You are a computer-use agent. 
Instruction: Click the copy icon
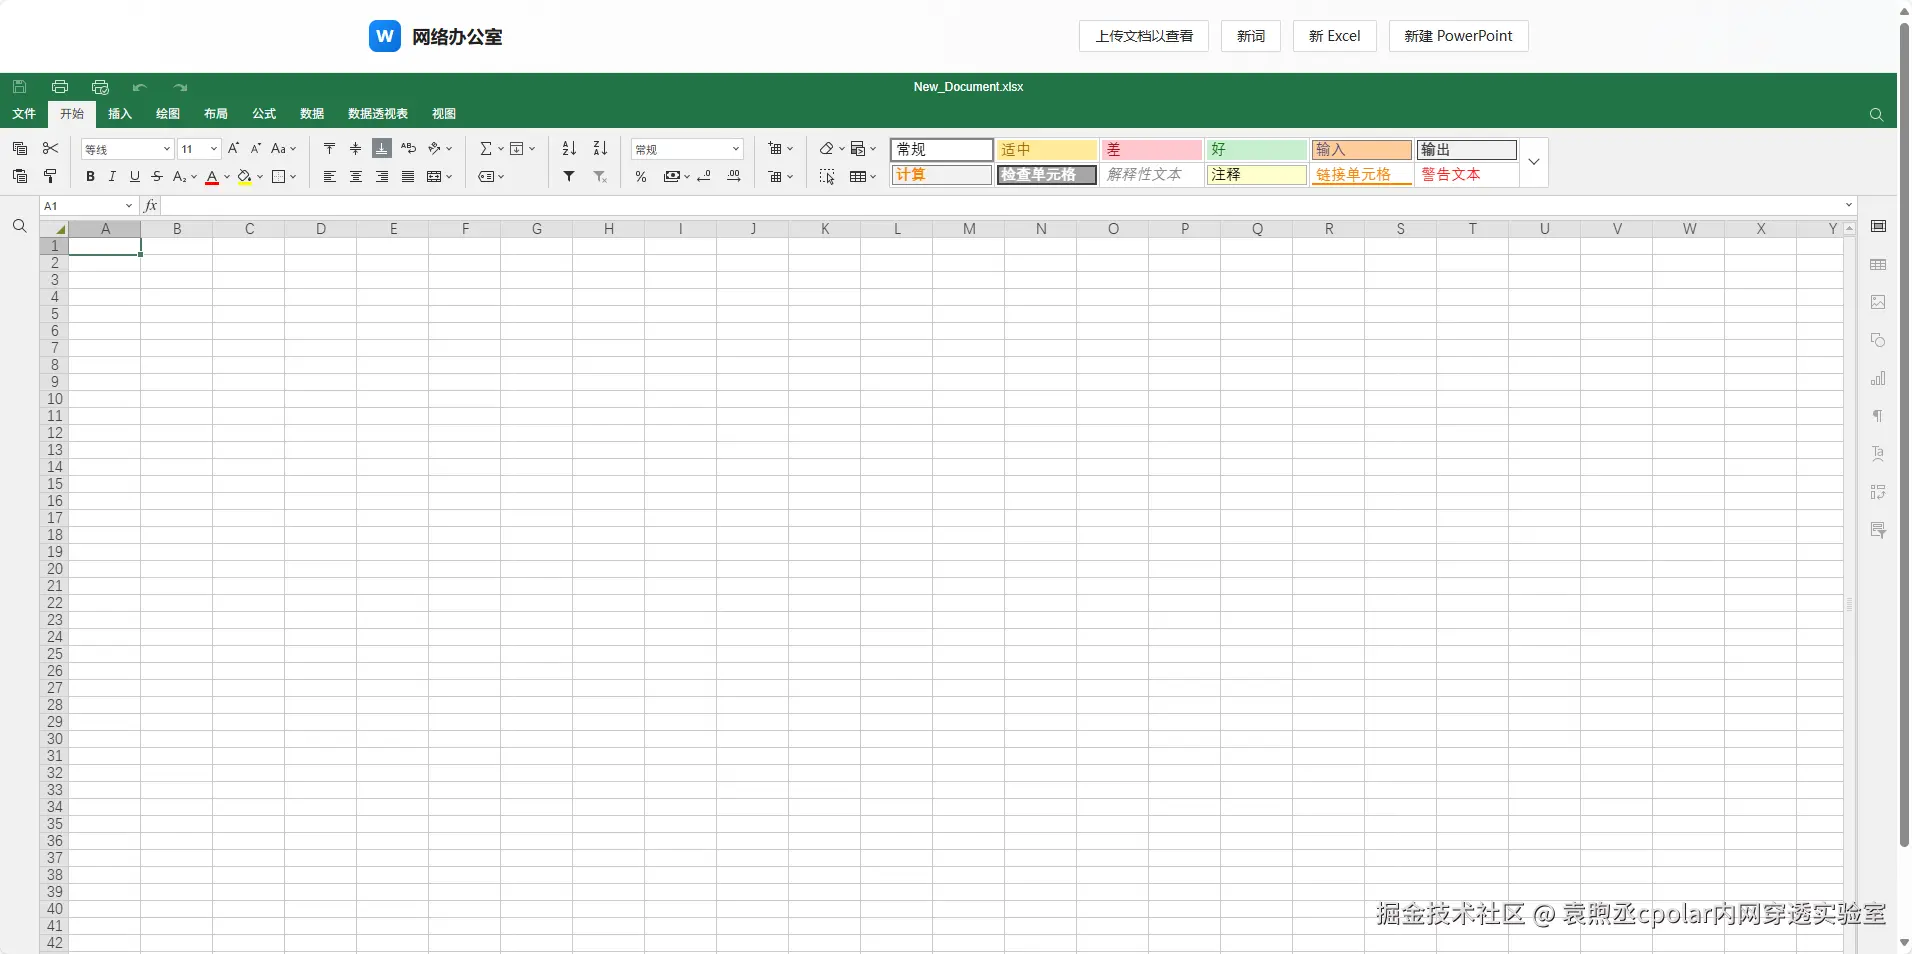(x=20, y=148)
